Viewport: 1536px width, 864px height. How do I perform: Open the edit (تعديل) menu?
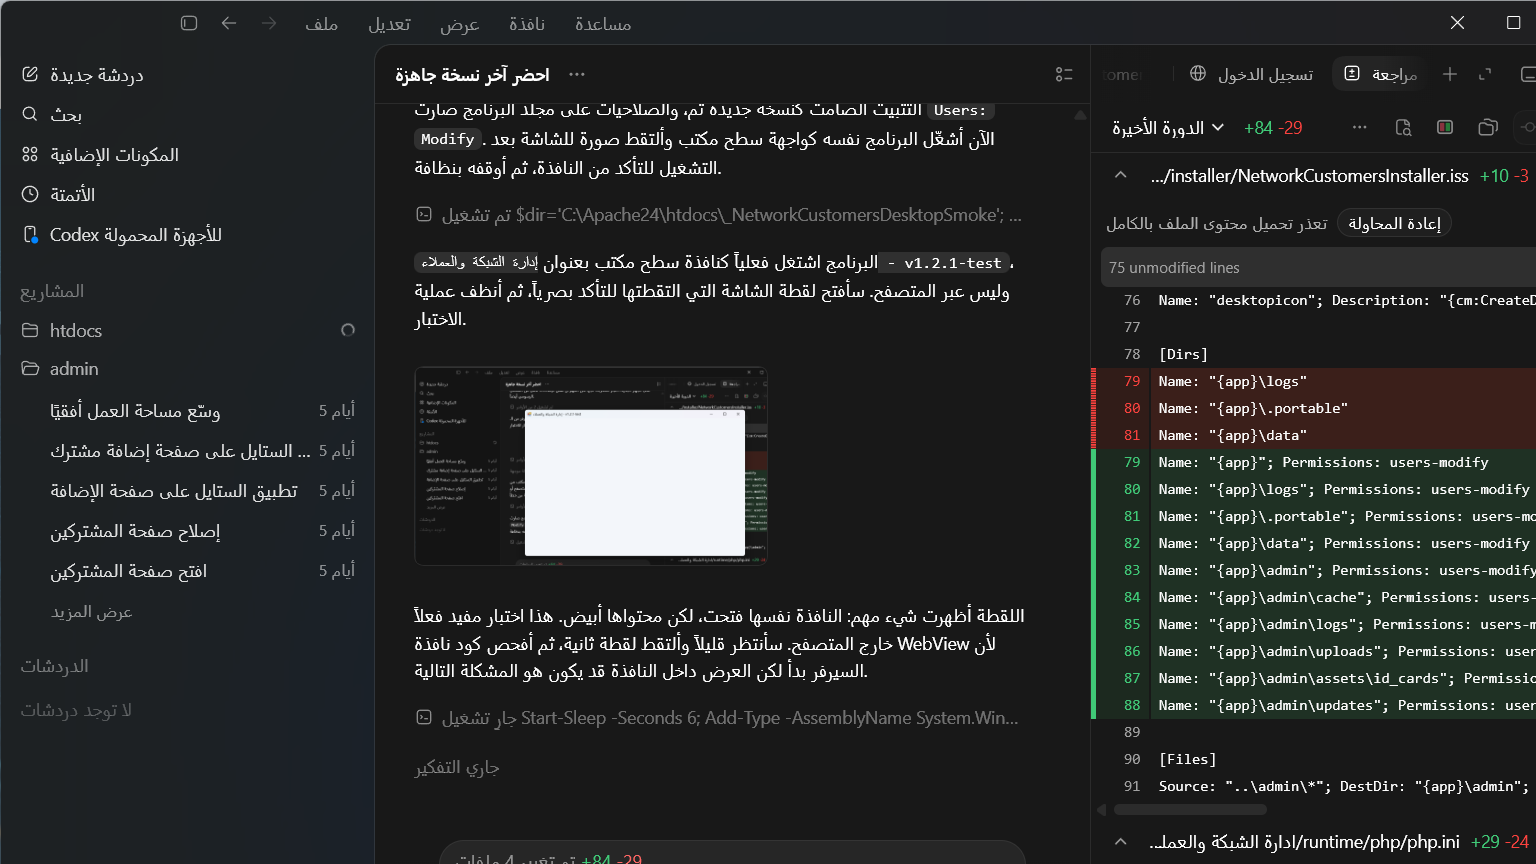click(x=389, y=24)
